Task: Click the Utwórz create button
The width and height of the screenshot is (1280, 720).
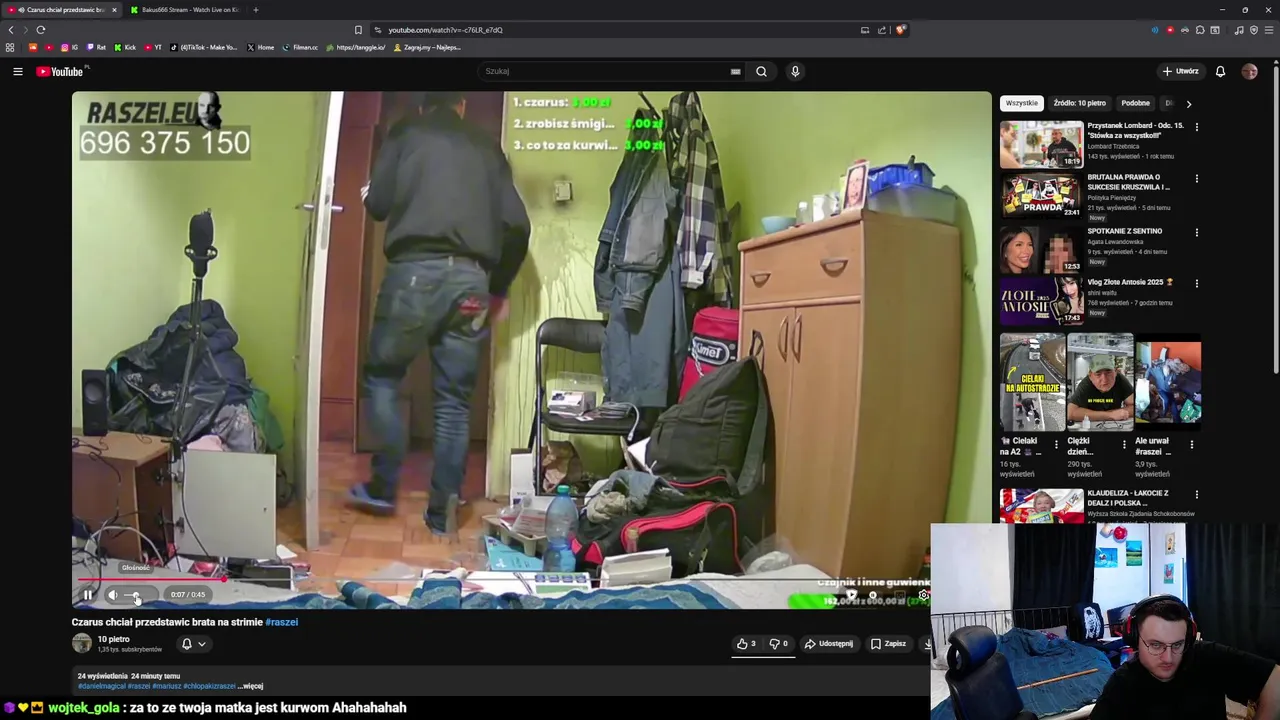Action: 1180,71
